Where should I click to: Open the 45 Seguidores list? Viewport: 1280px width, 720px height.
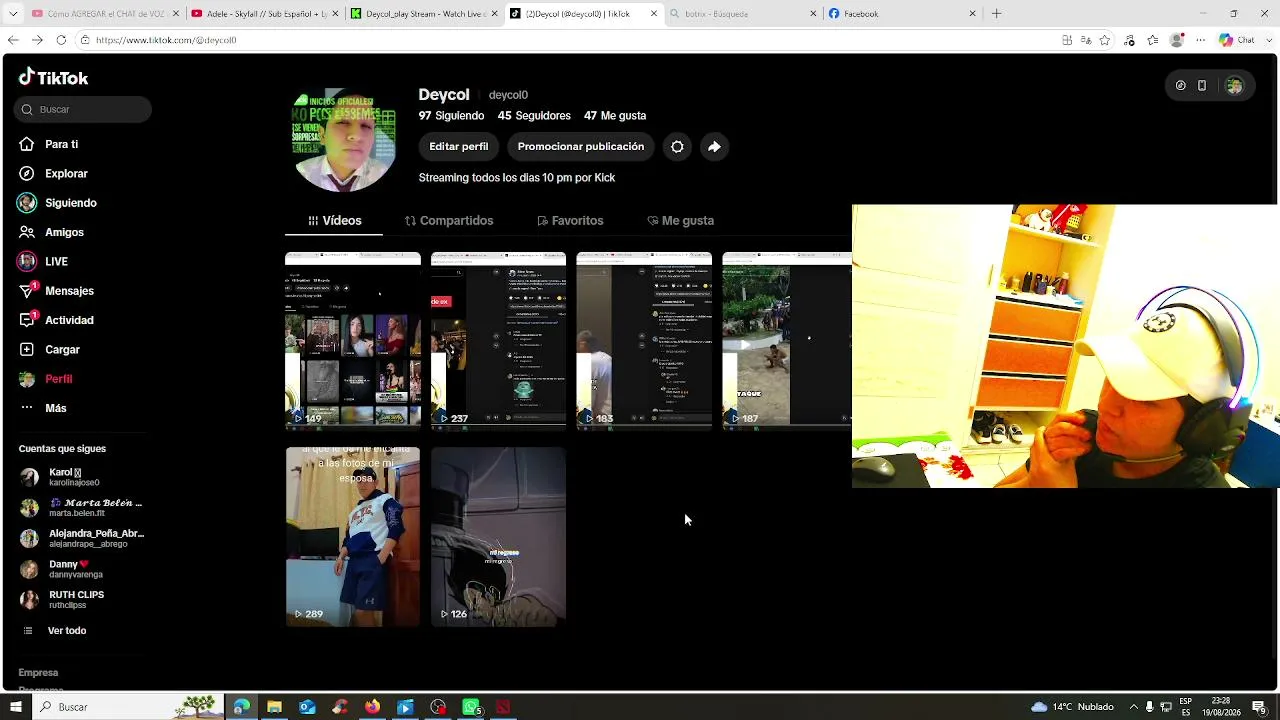coord(534,116)
